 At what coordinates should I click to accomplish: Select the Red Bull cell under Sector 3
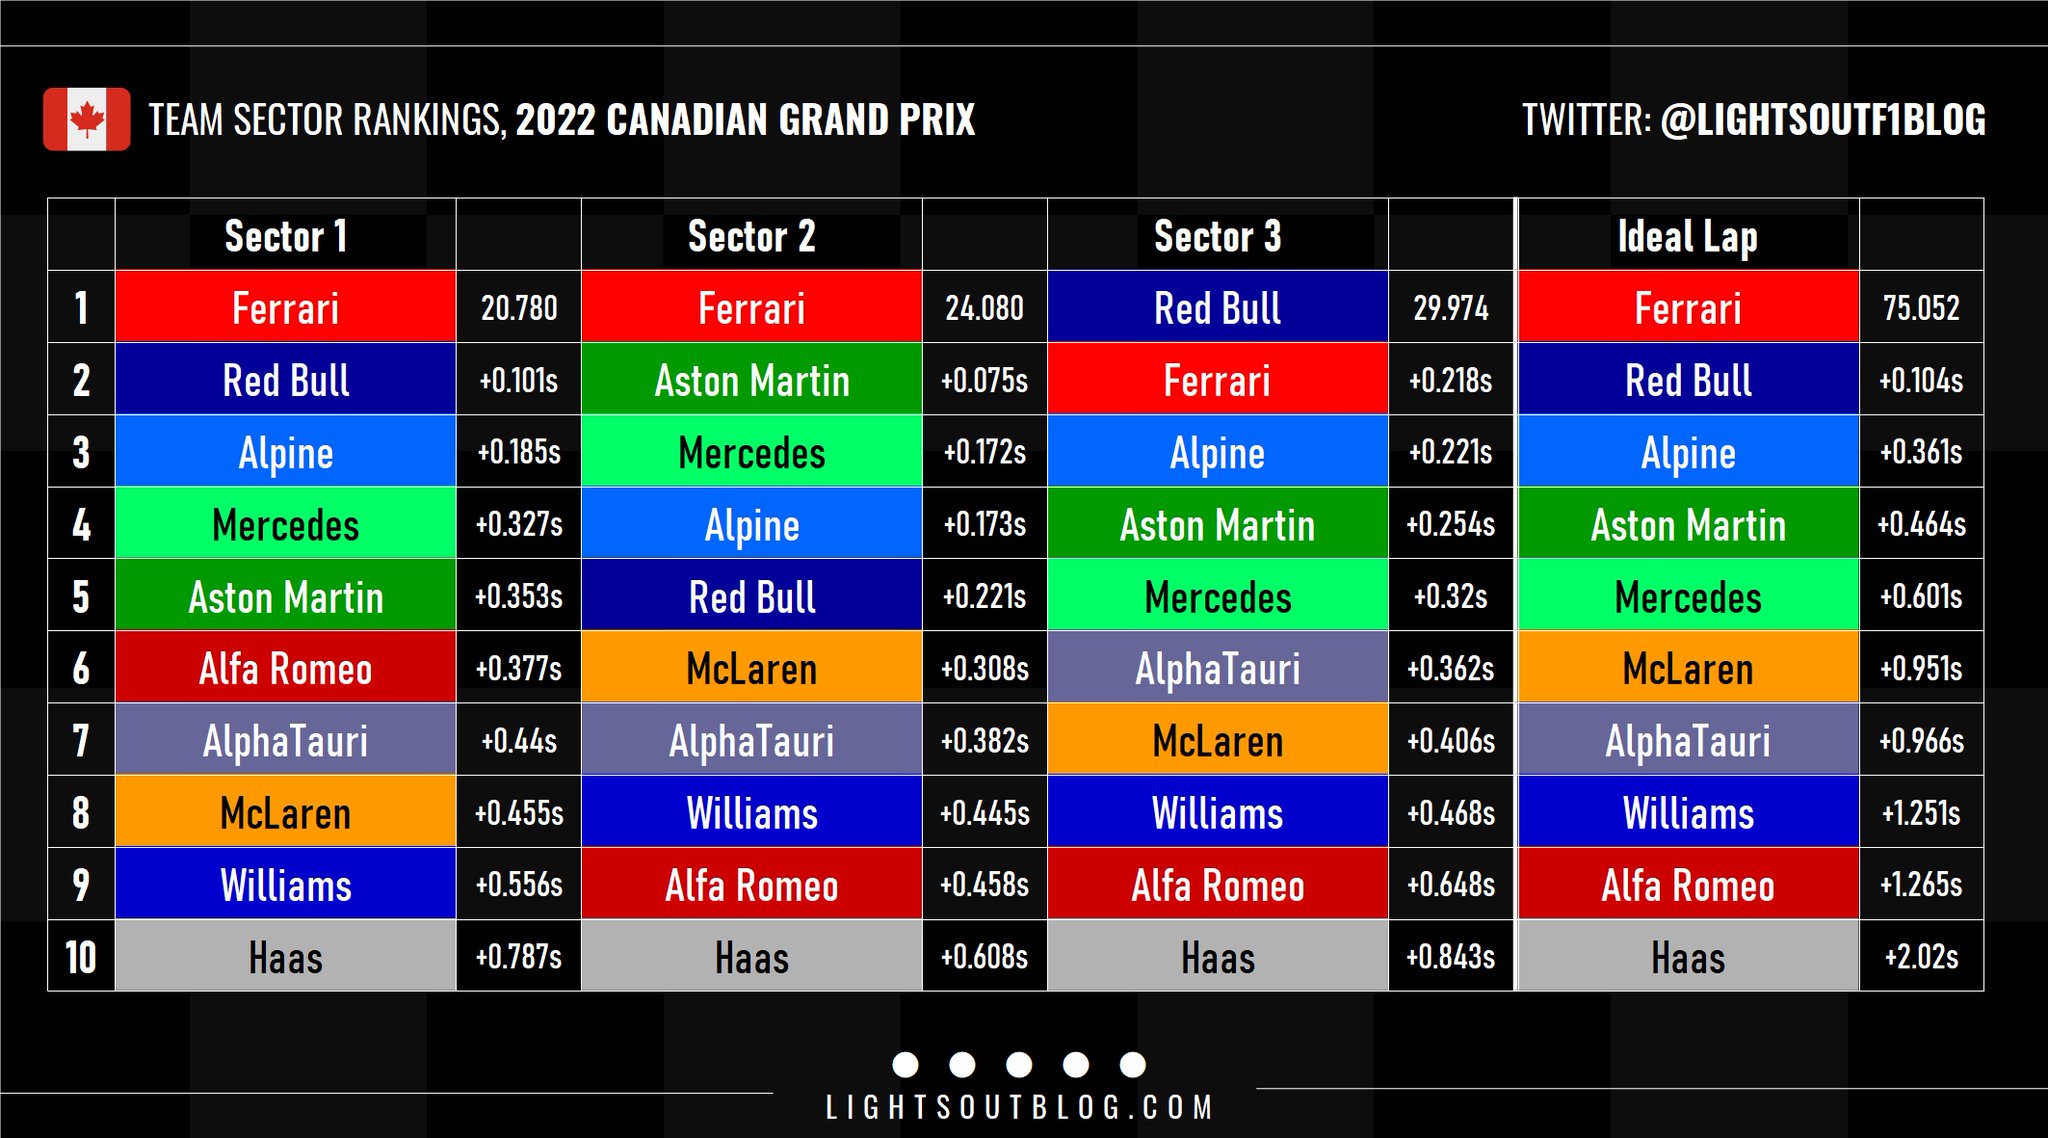coord(1217,308)
